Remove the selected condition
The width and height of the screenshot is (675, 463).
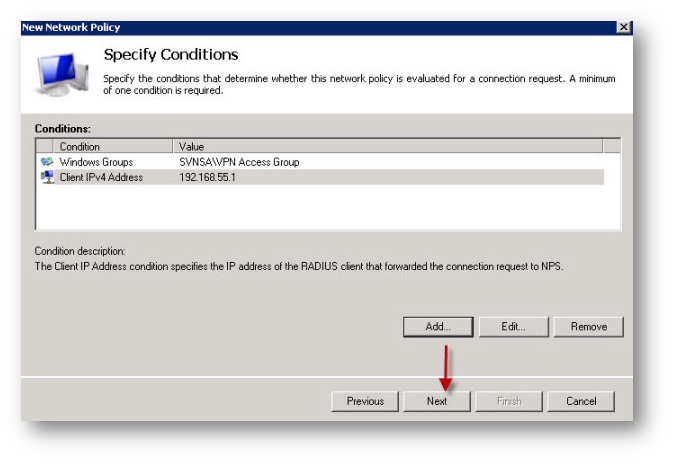588,327
